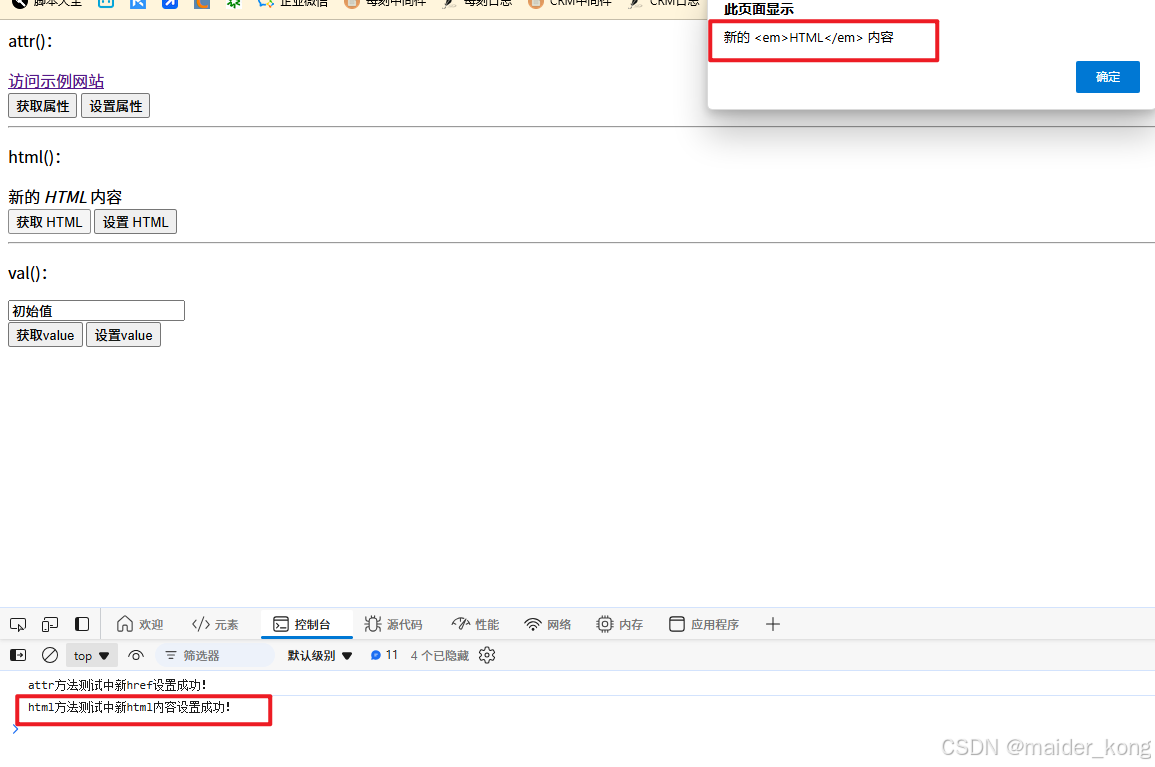Add a new DevTools panel with plus icon
The width and height of the screenshot is (1155, 767).
point(772,624)
